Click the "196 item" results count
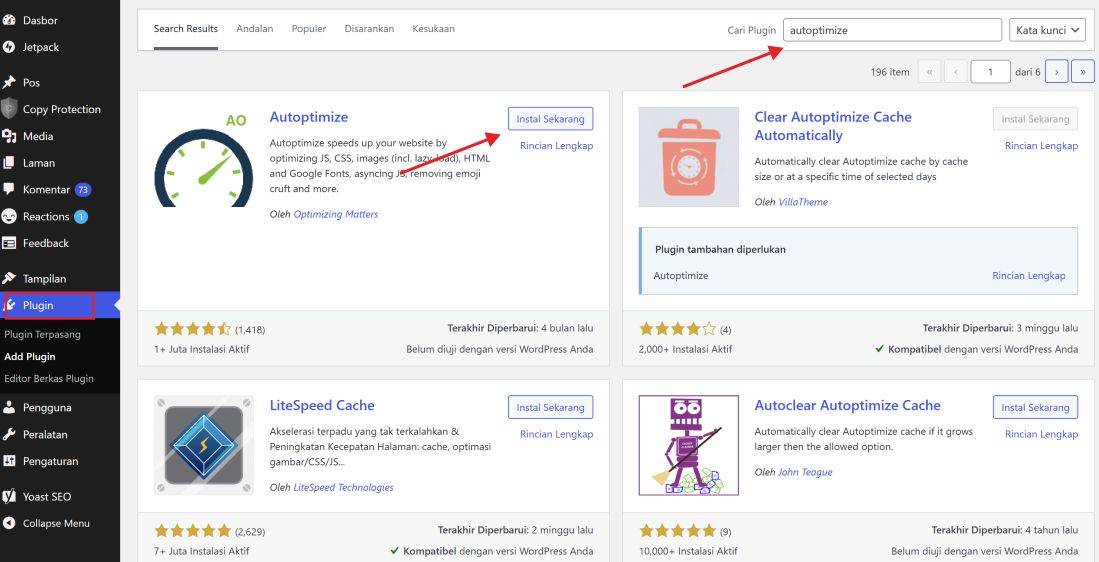 (x=890, y=71)
